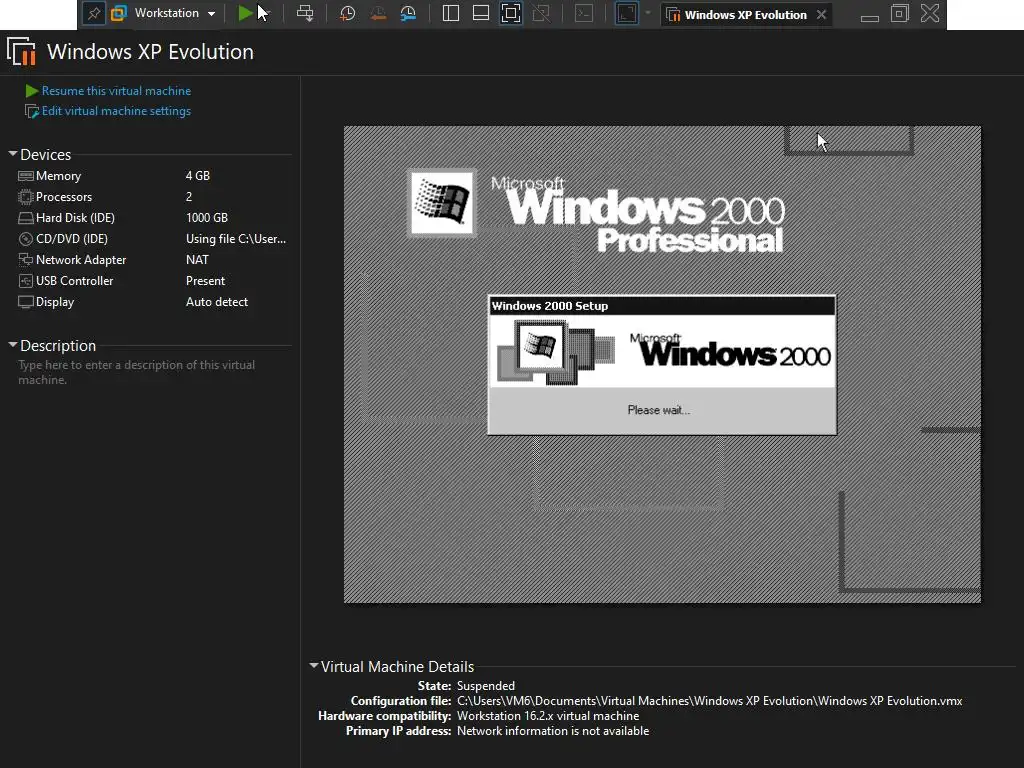Click the stretch guest display icon
Viewport: 1024px width, 768px height.
[x=626, y=13]
